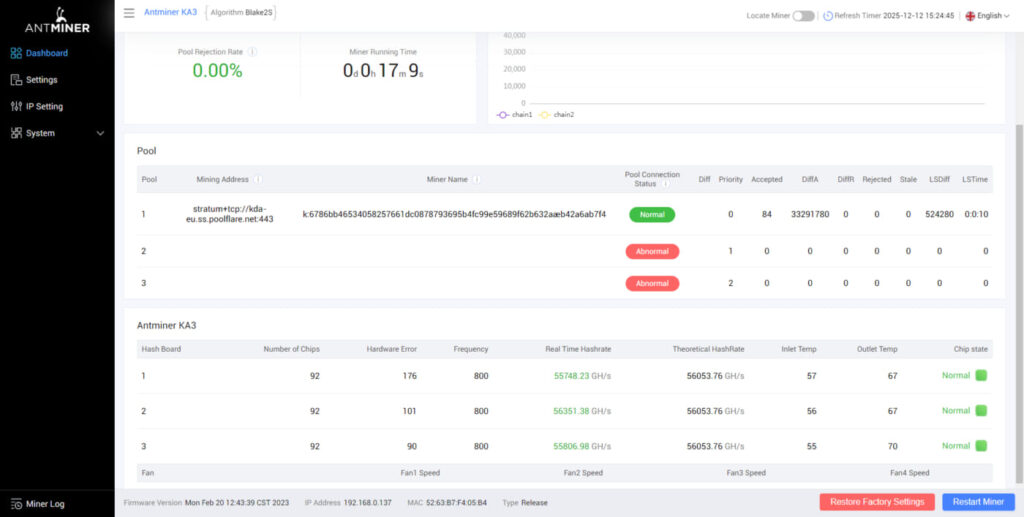This screenshot has height=517, width=1024.
Task: Expand the System menu chevron
Action: point(100,133)
